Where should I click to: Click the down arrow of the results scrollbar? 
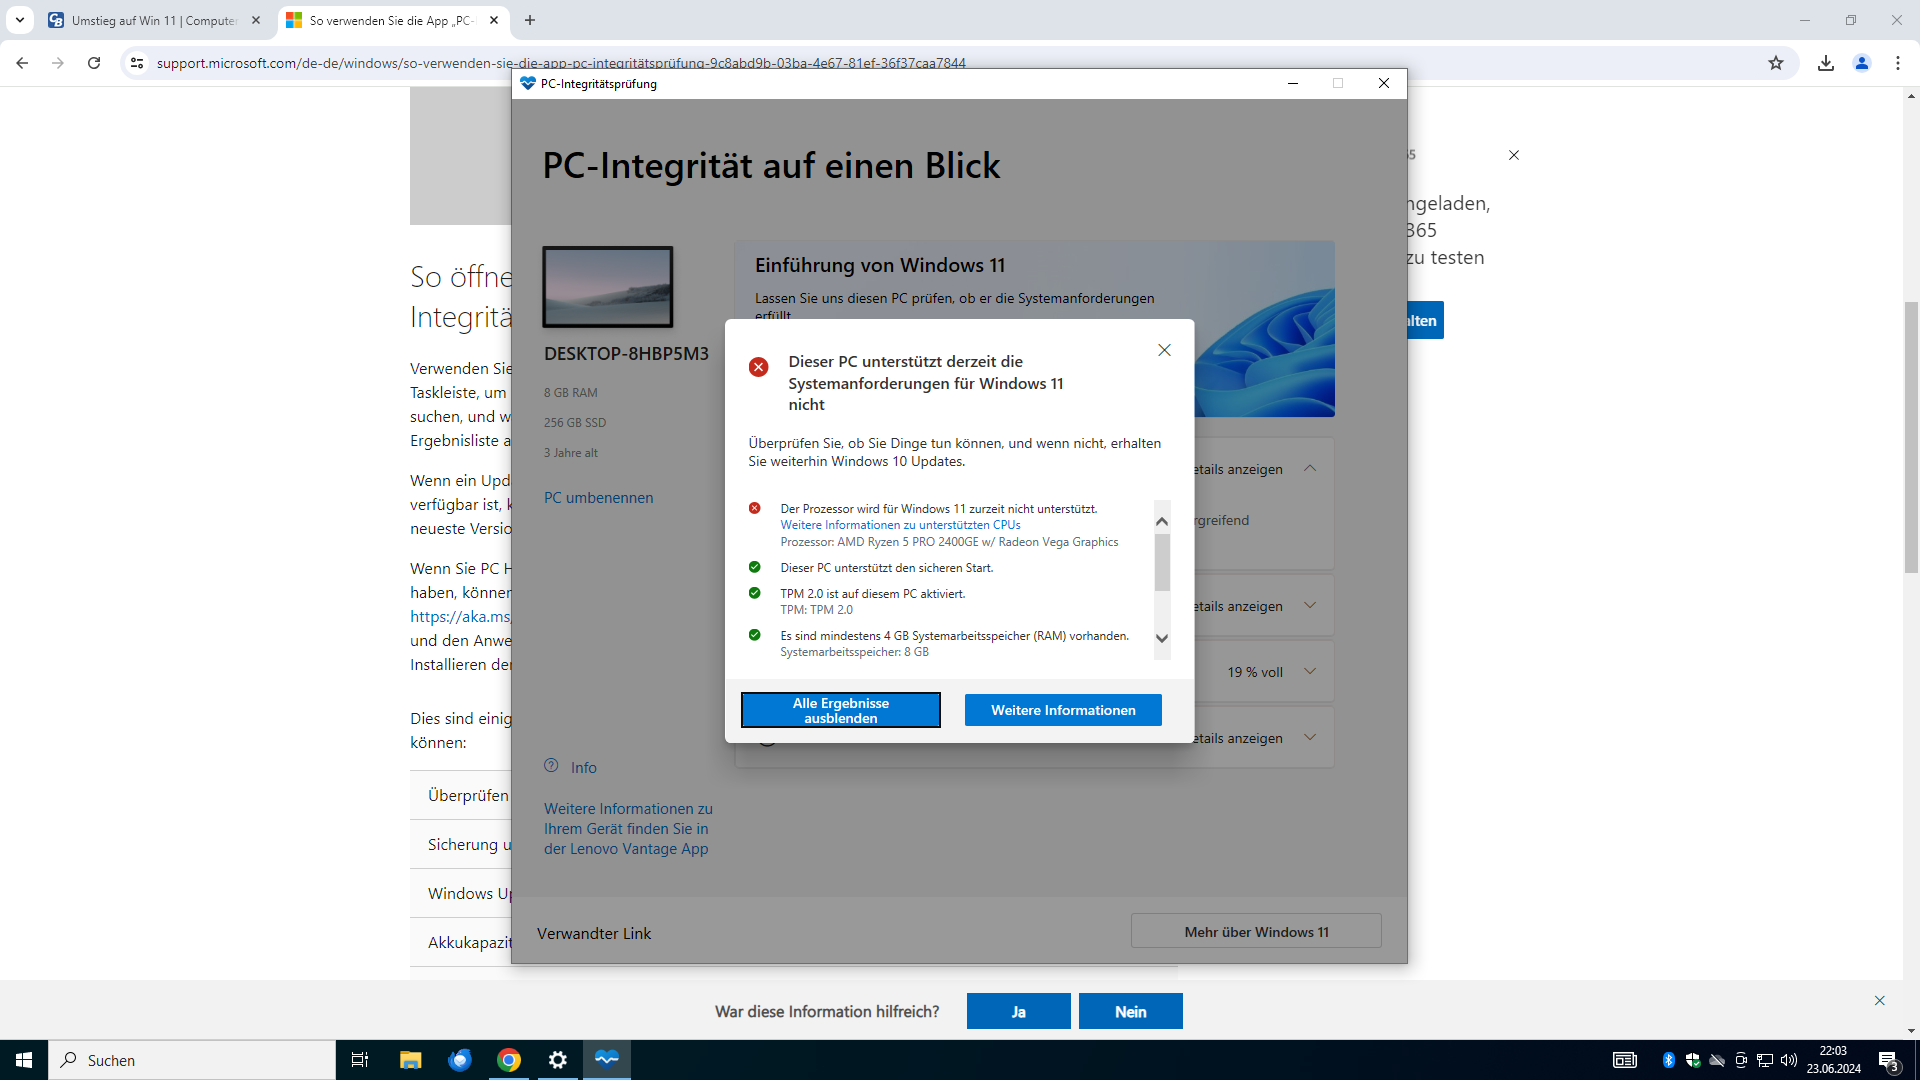pyautogui.click(x=1161, y=637)
